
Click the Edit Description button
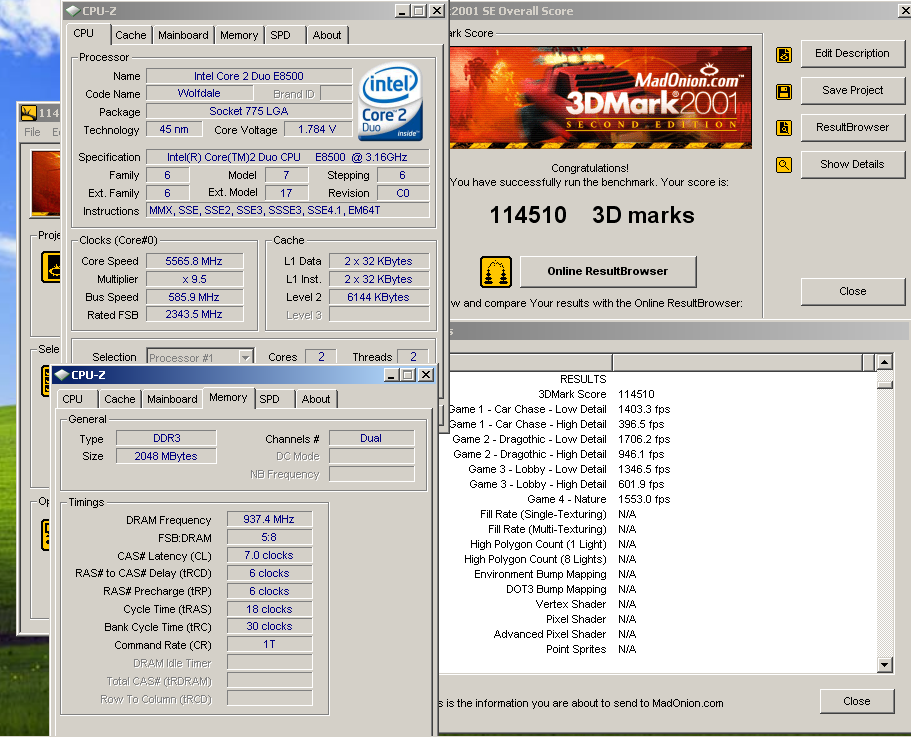(852, 53)
